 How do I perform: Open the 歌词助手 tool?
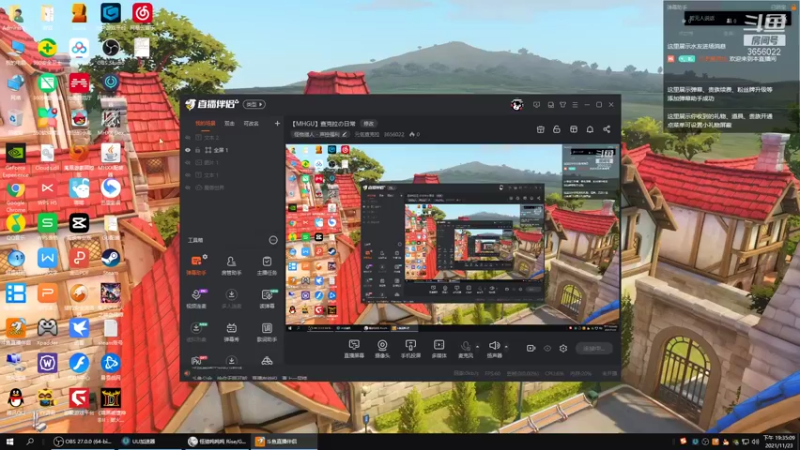[x=266, y=332]
